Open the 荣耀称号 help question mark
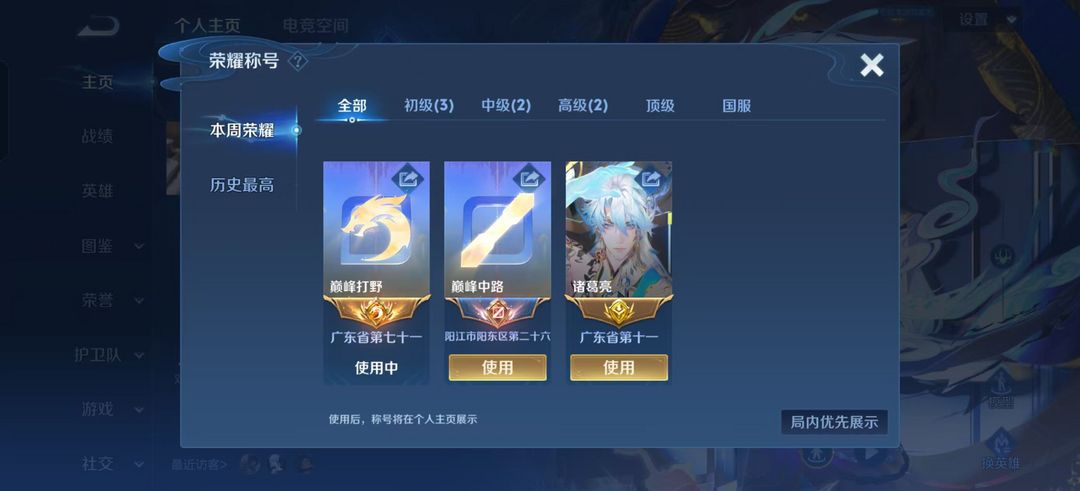This screenshot has height=491, width=1080. [298, 62]
